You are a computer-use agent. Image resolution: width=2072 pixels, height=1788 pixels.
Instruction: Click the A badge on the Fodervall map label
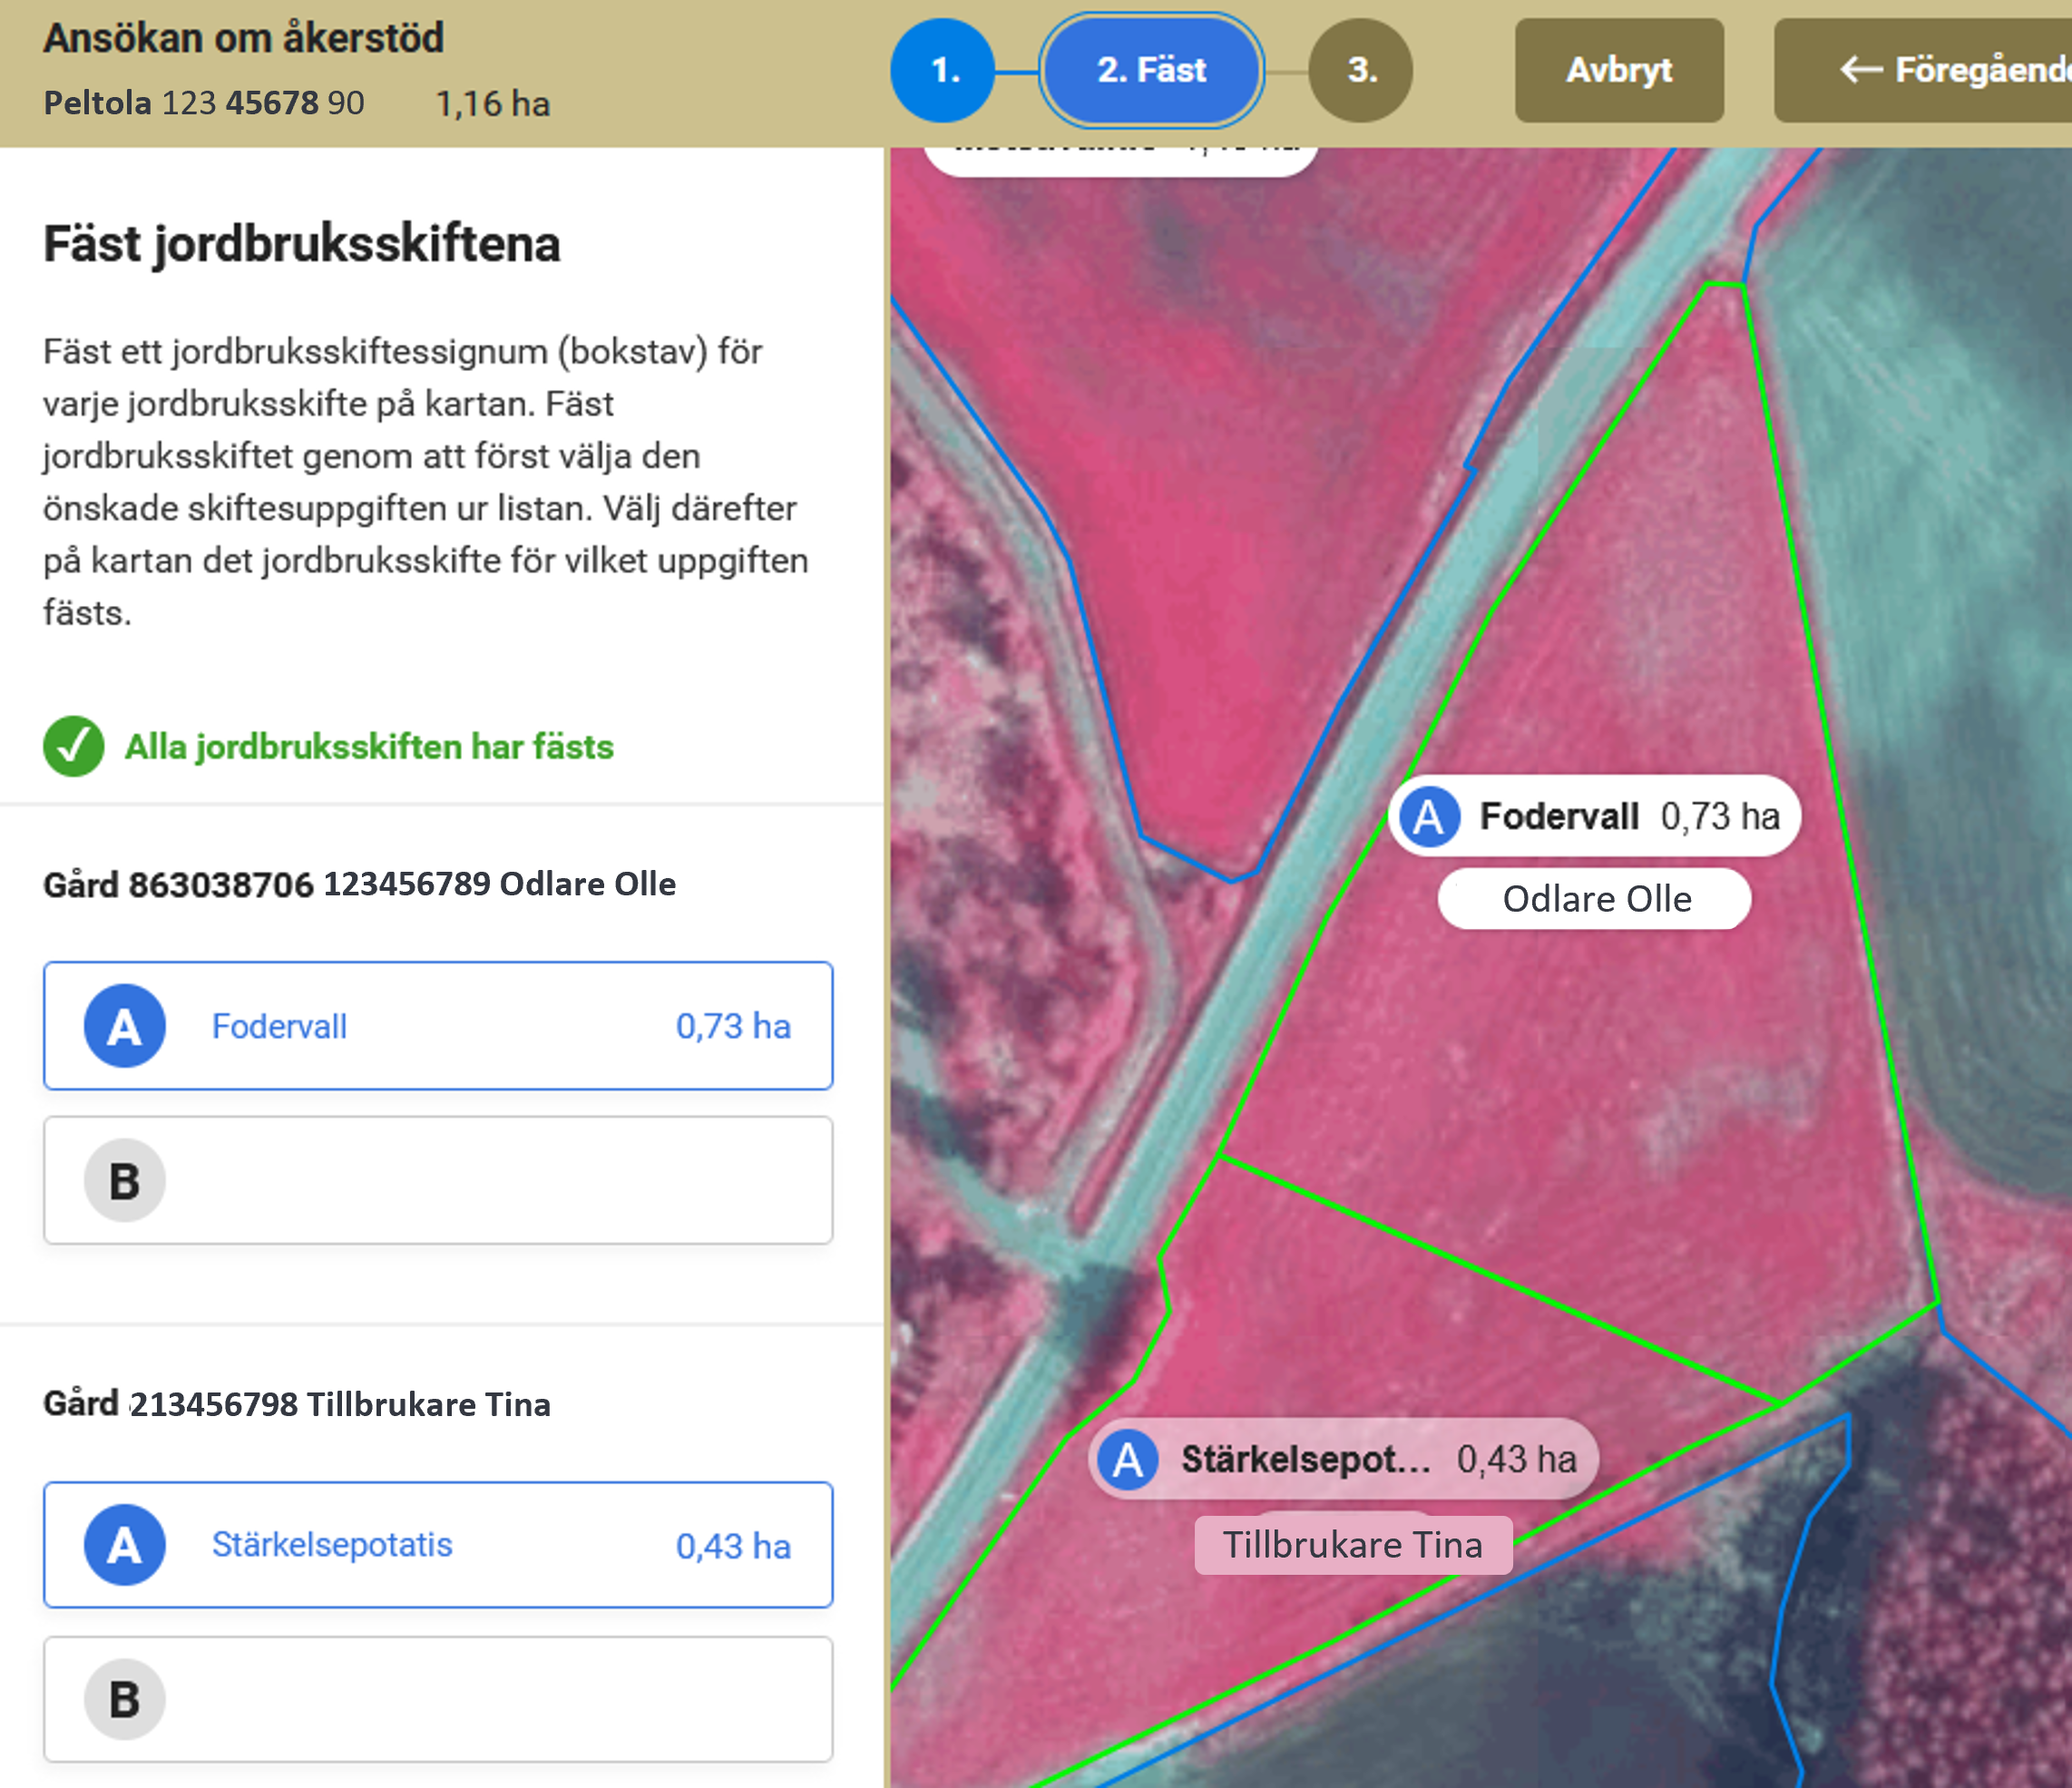[1429, 816]
